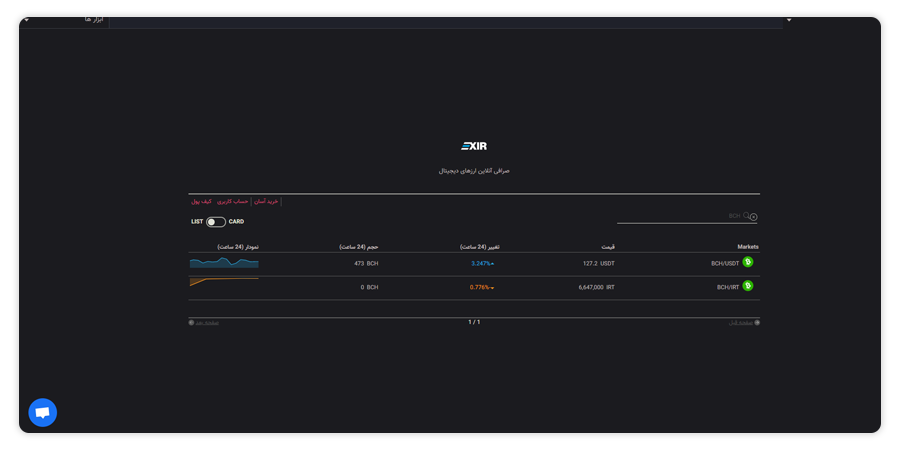Click the 473 BCH volume value
900x450 pixels.
tap(366, 263)
